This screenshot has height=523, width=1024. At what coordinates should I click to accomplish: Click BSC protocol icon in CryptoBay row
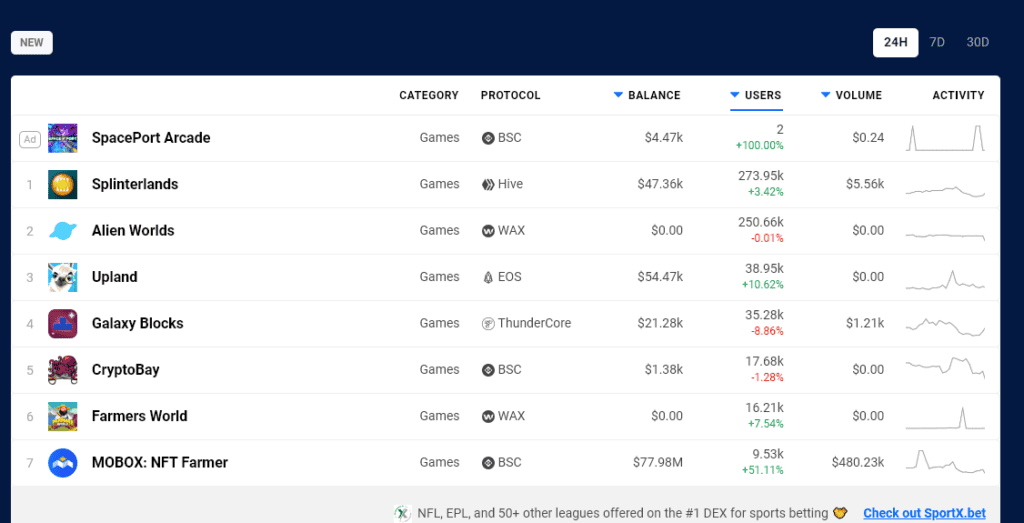(x=488, y=370)
